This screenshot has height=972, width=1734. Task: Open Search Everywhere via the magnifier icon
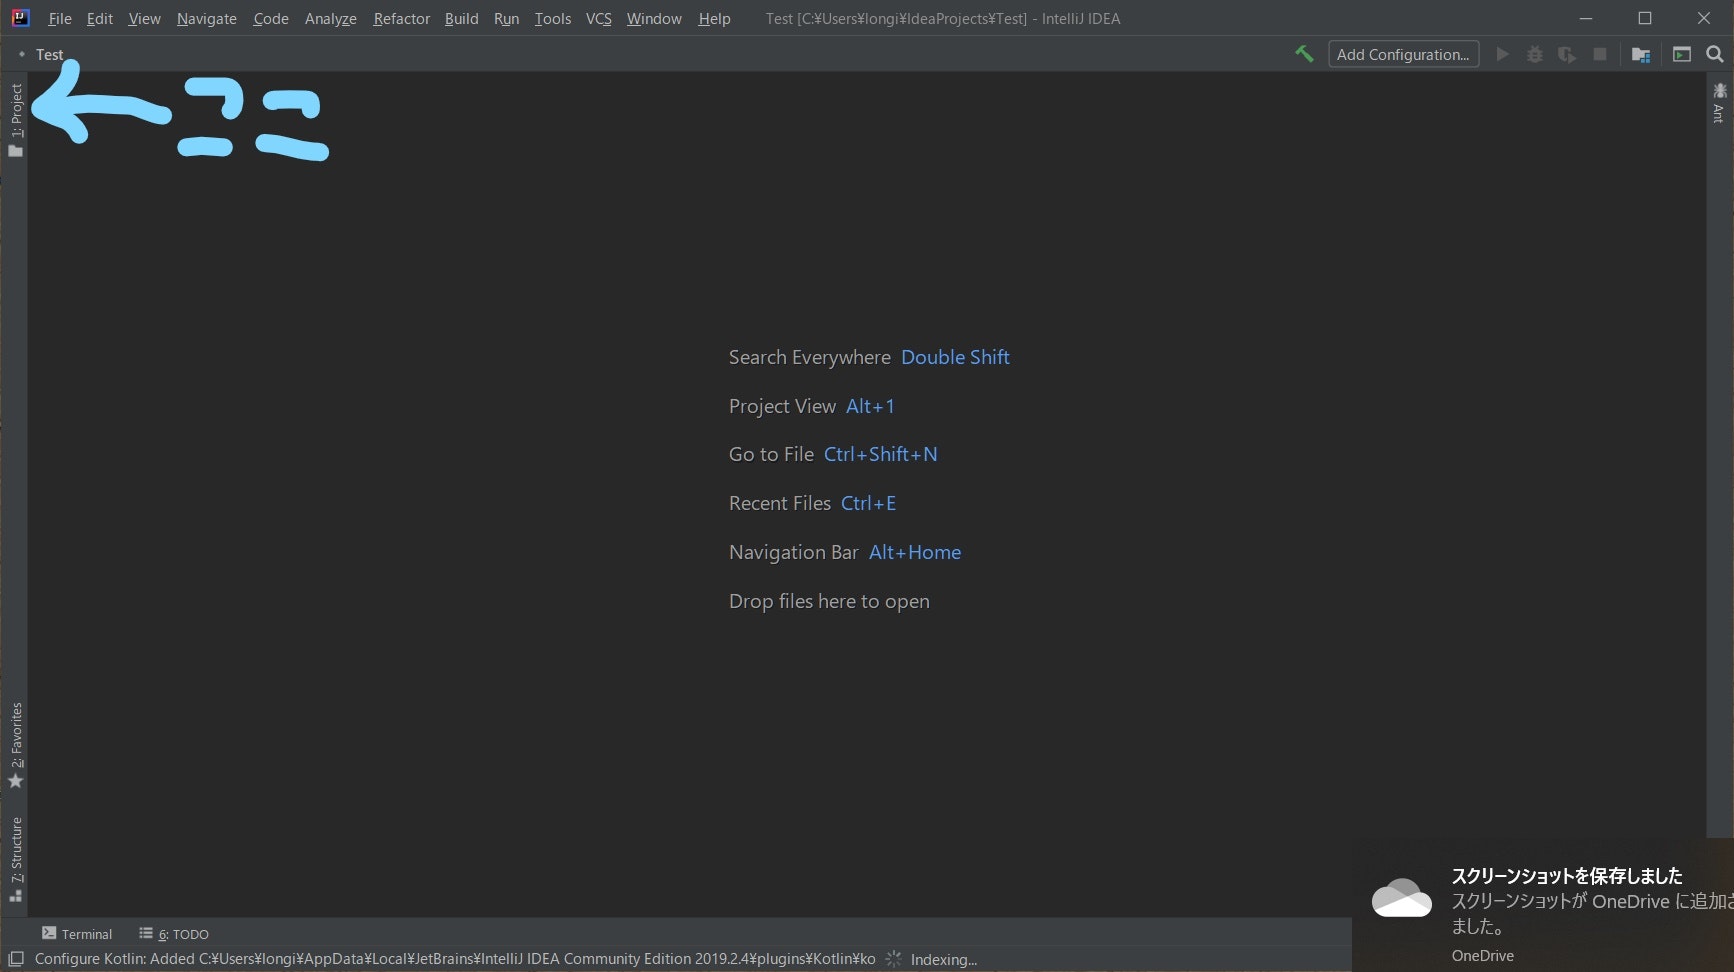coord(1715,54)
